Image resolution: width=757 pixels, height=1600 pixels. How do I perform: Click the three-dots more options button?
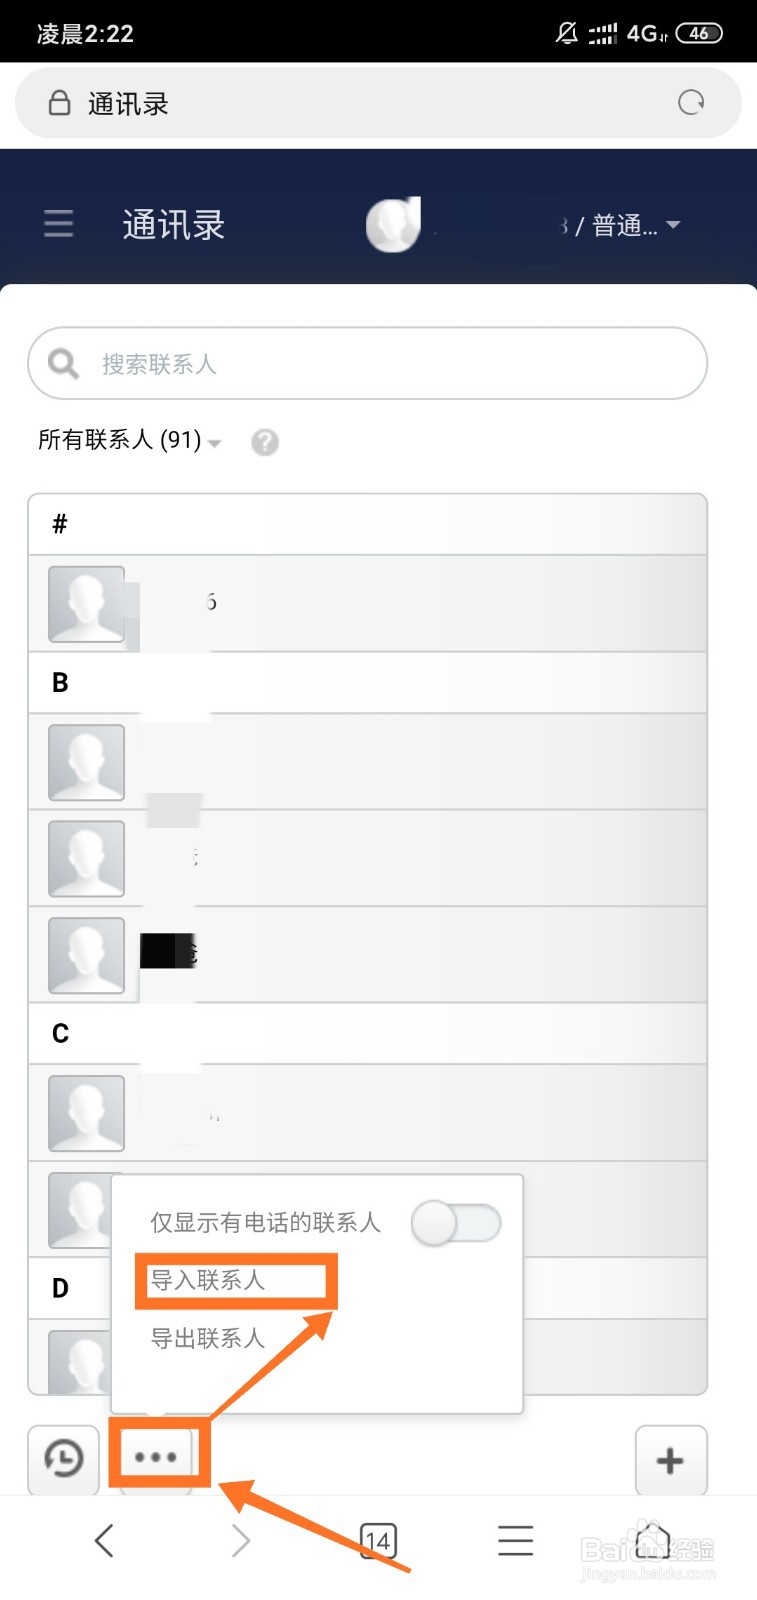(156, 1457)
